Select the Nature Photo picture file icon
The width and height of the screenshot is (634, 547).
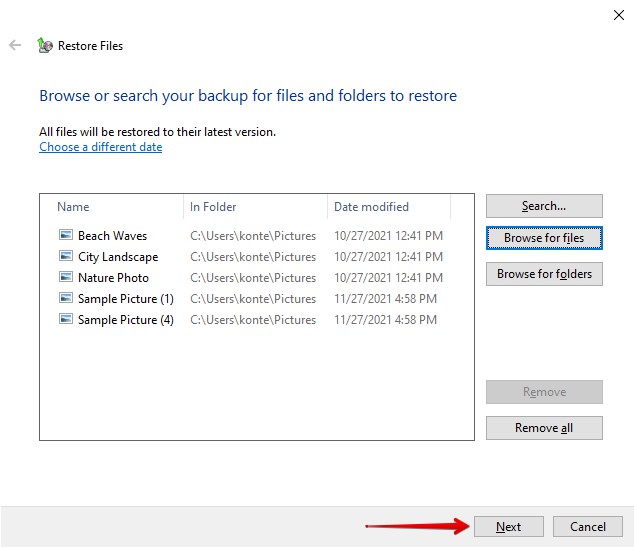click(66, 277)
